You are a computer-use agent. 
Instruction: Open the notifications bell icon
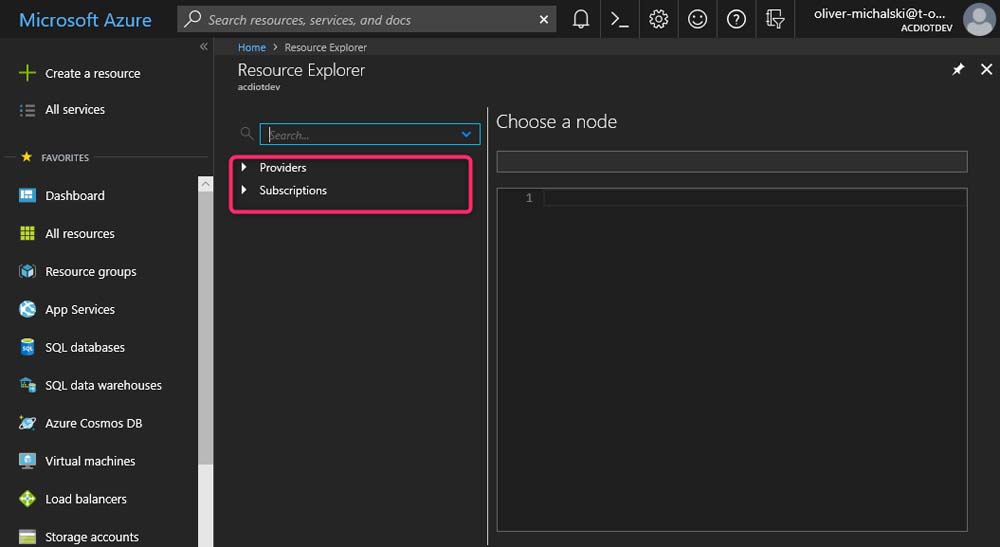click(581, 19)
